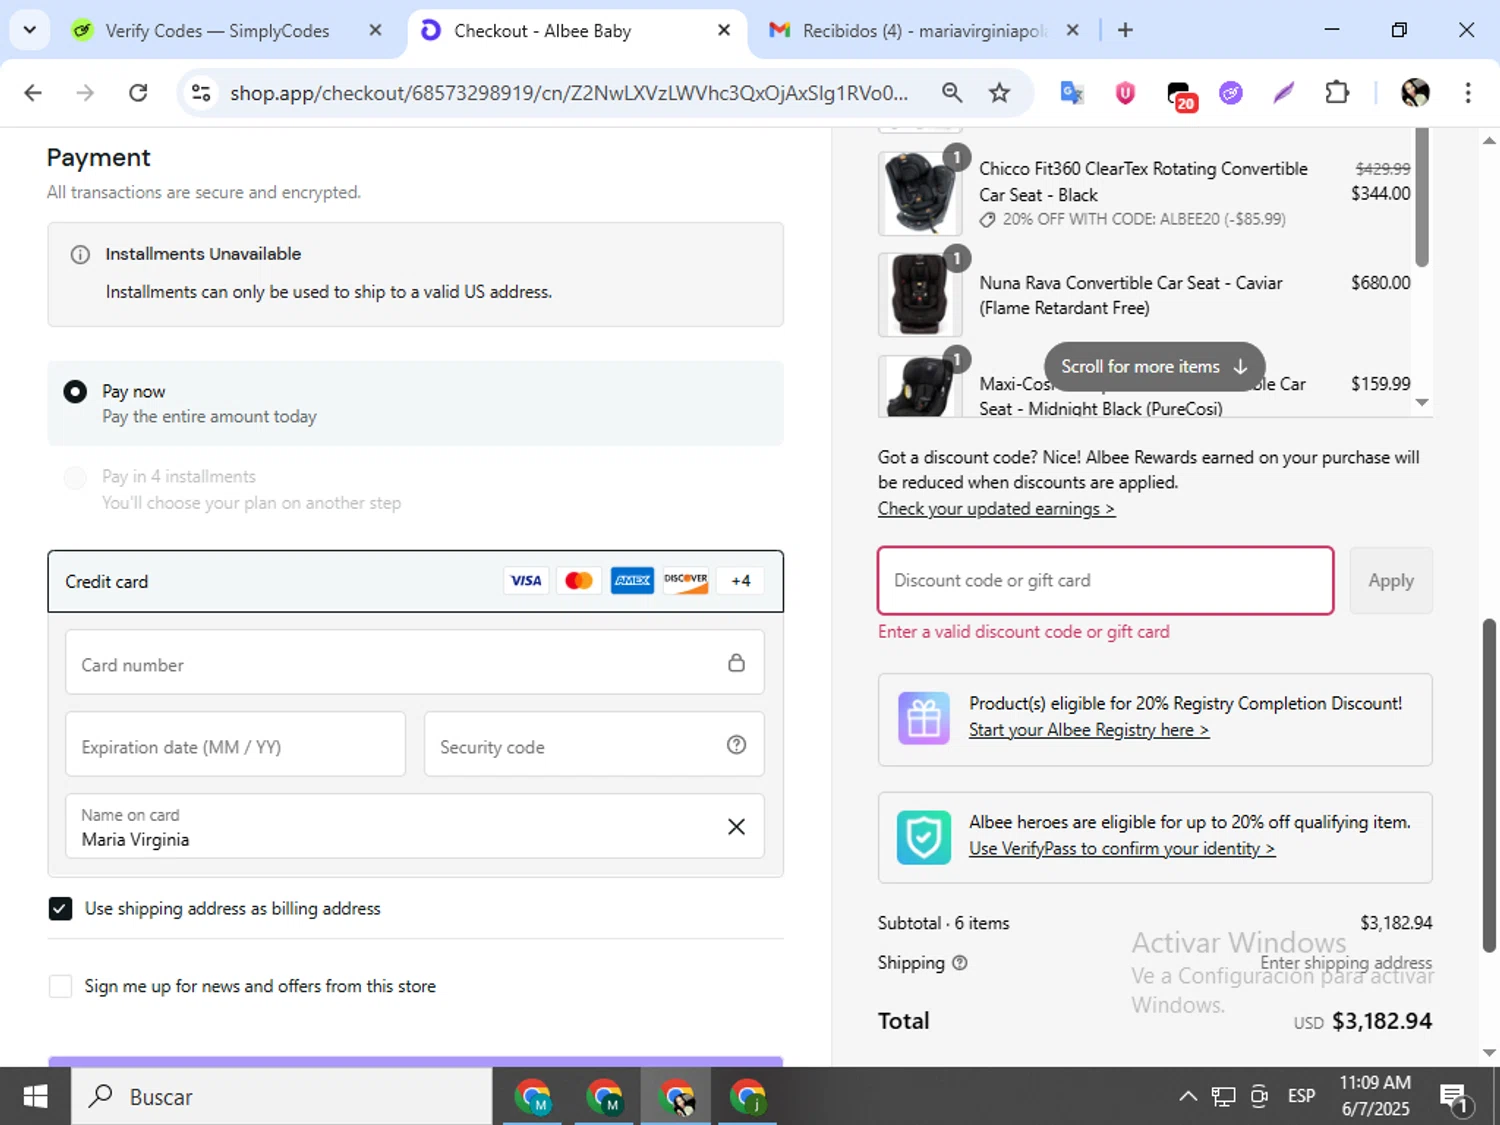Click the Shipping help question icon
This screenshot has height=1125, width=1500.
click(960, 963)
